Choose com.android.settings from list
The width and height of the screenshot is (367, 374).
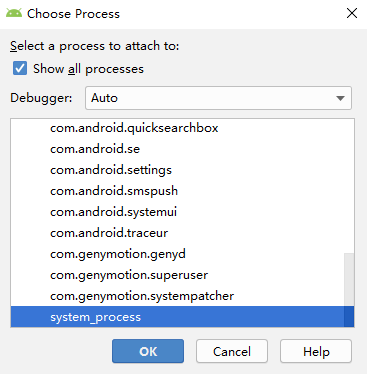[182, 170]
